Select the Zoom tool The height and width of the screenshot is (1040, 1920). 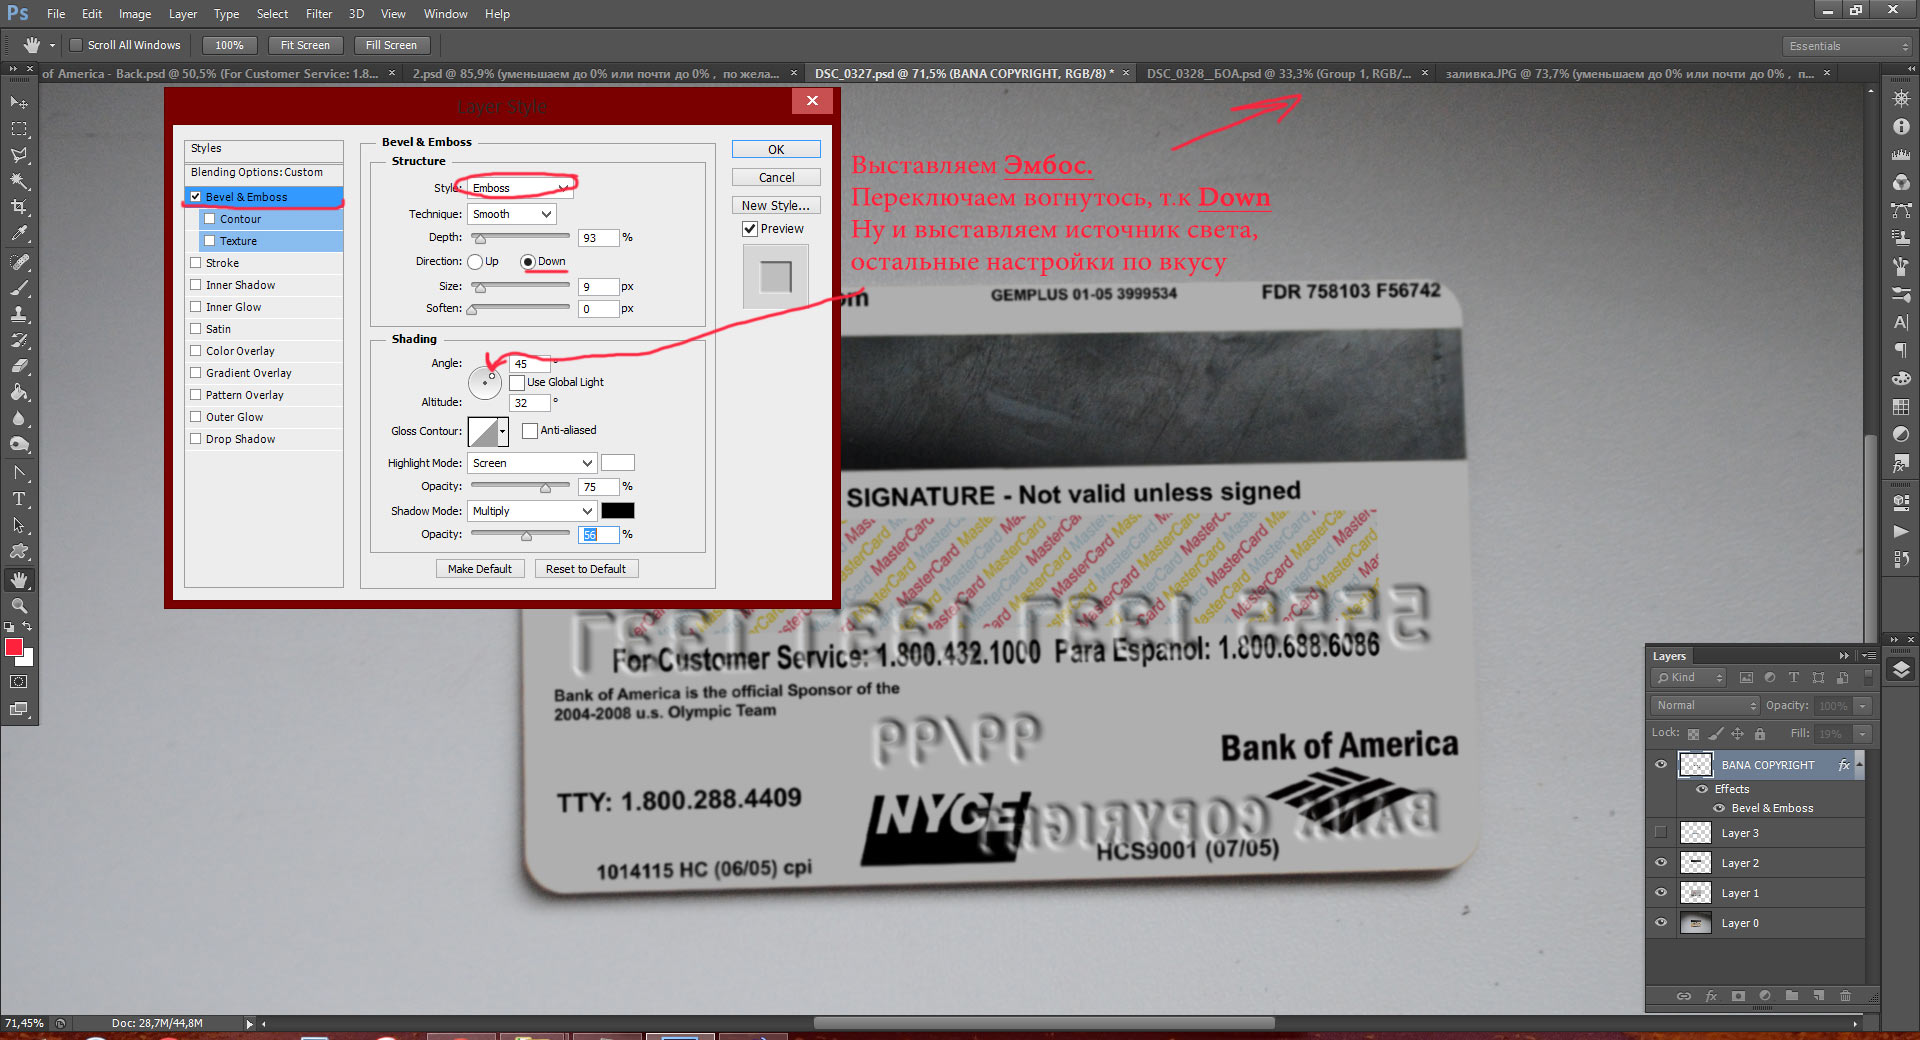[19, 606]
